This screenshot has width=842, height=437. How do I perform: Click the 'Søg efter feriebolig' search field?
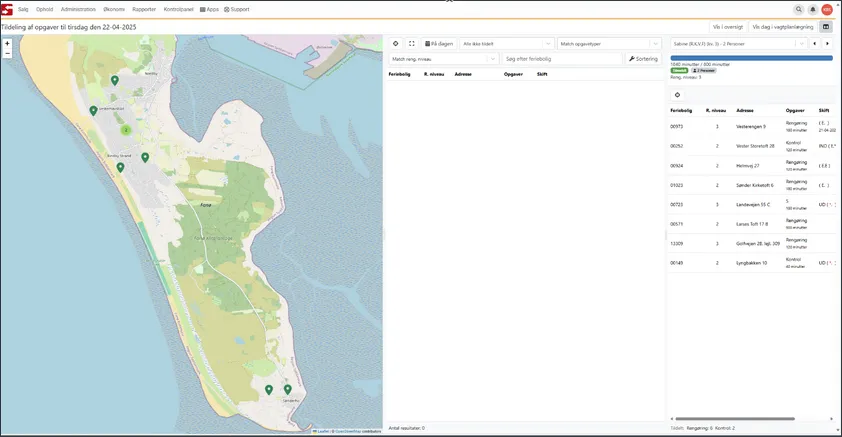[x=561, y=59]
